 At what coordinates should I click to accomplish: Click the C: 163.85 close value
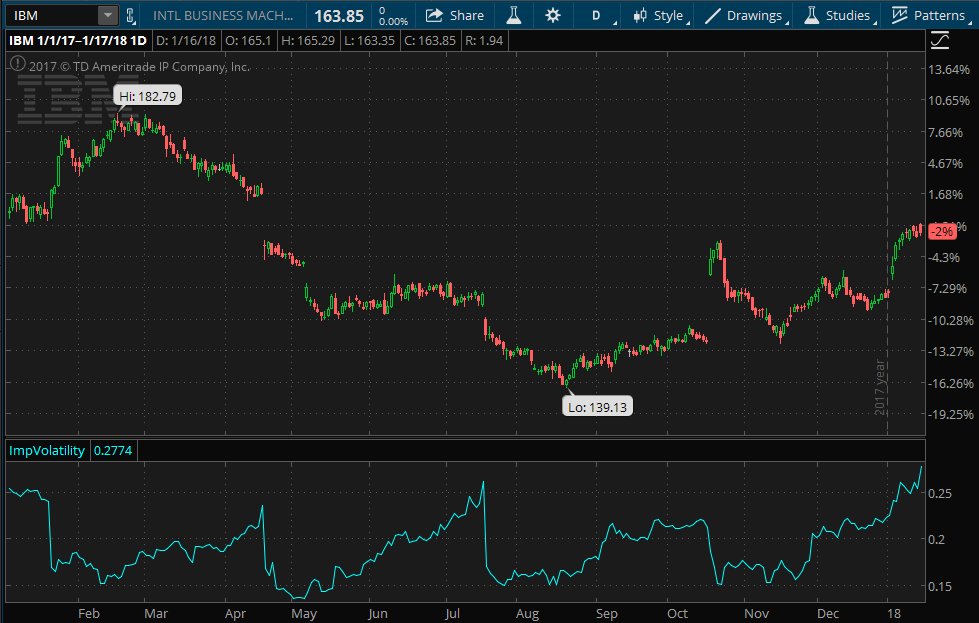click(x=430, y=41)
